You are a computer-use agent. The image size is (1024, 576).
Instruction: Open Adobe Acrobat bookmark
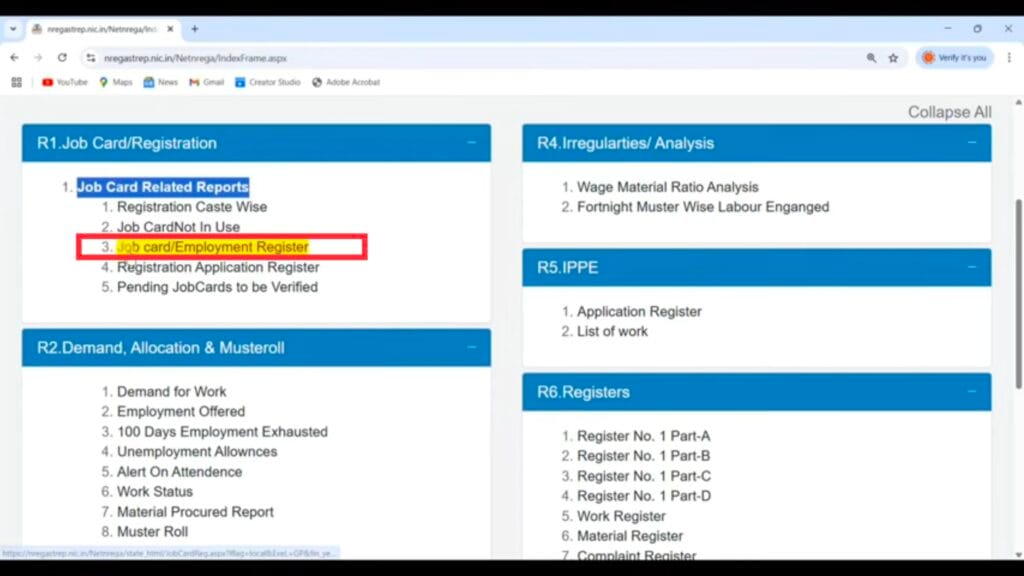click(346, 82)
